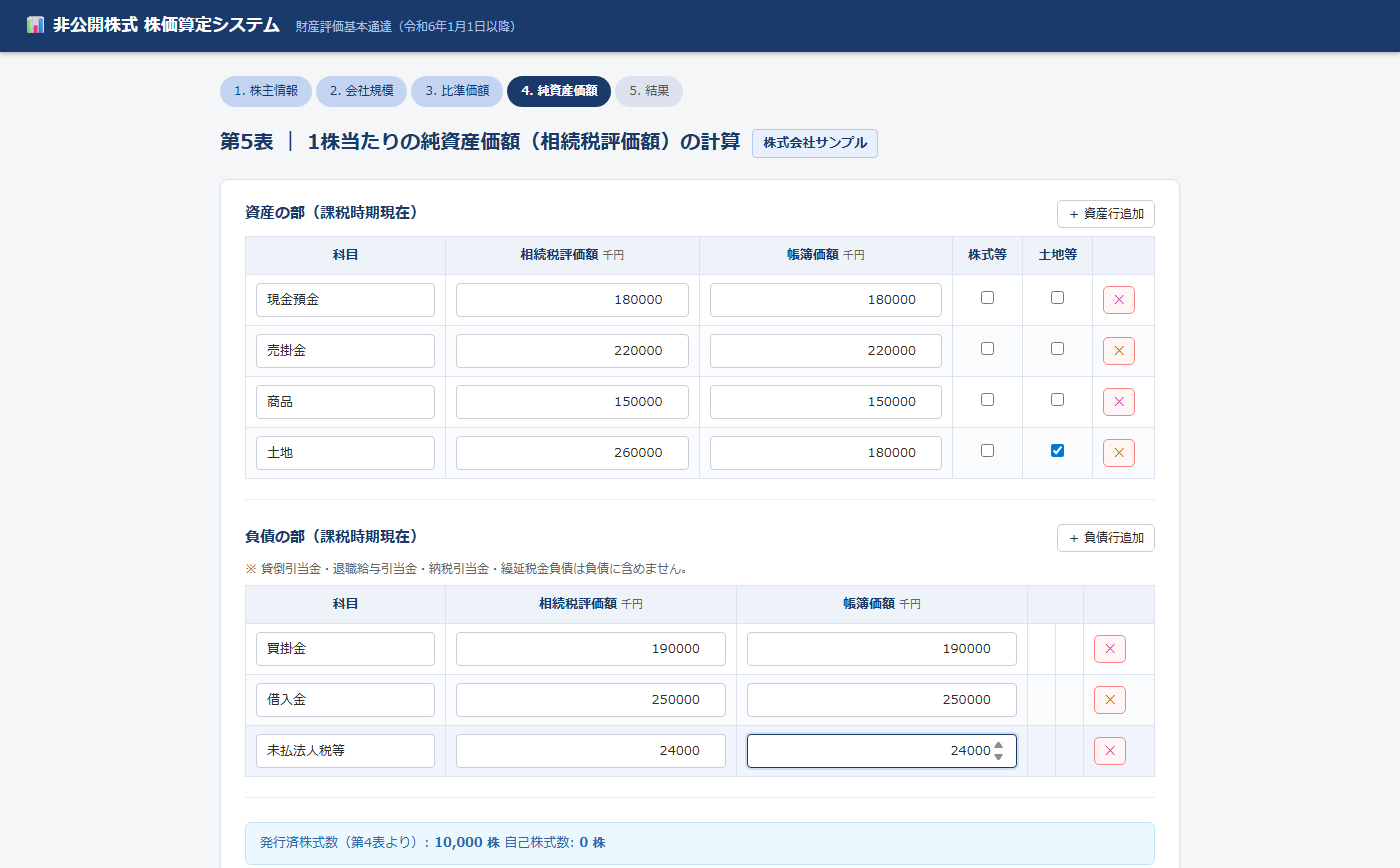1400x868 pixels.
Task: Delete the 売掛金 asset row
Action: coord(1119,351)
